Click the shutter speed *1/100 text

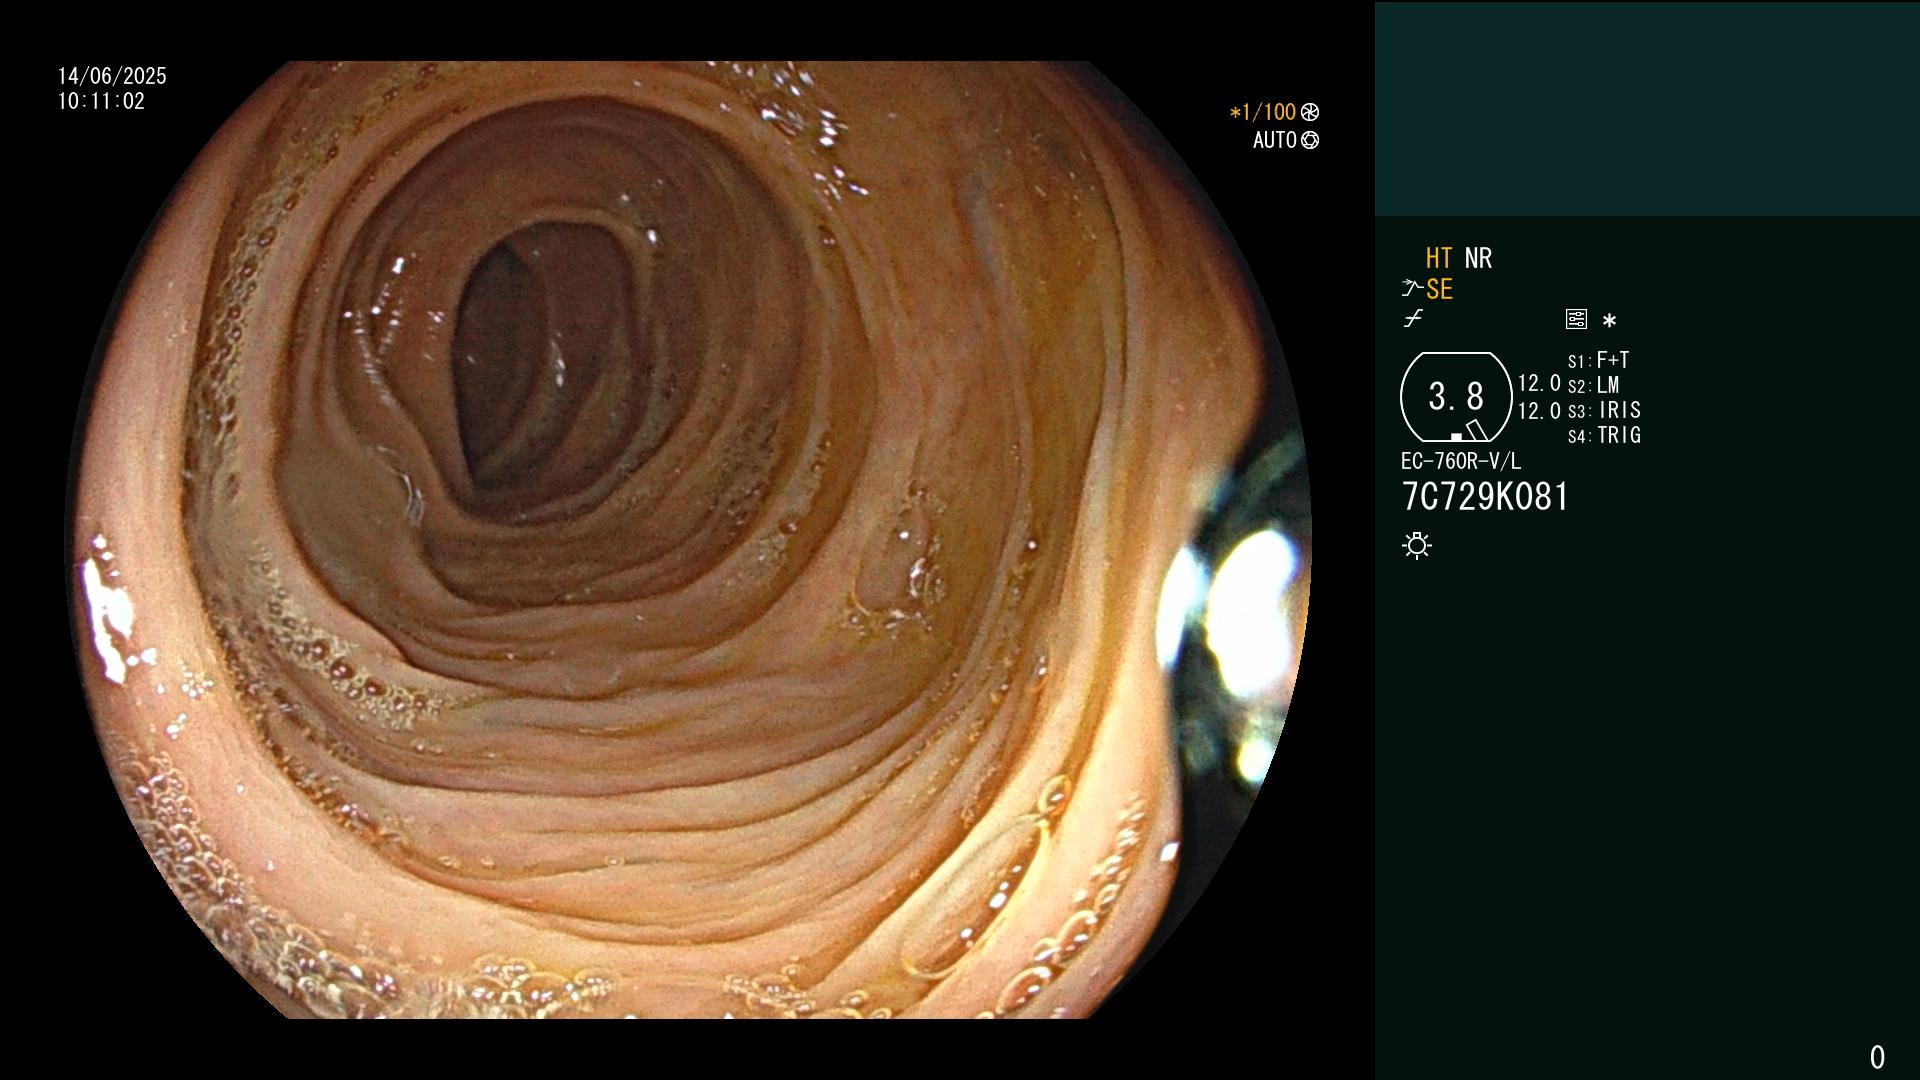(x=1262, y=112)
